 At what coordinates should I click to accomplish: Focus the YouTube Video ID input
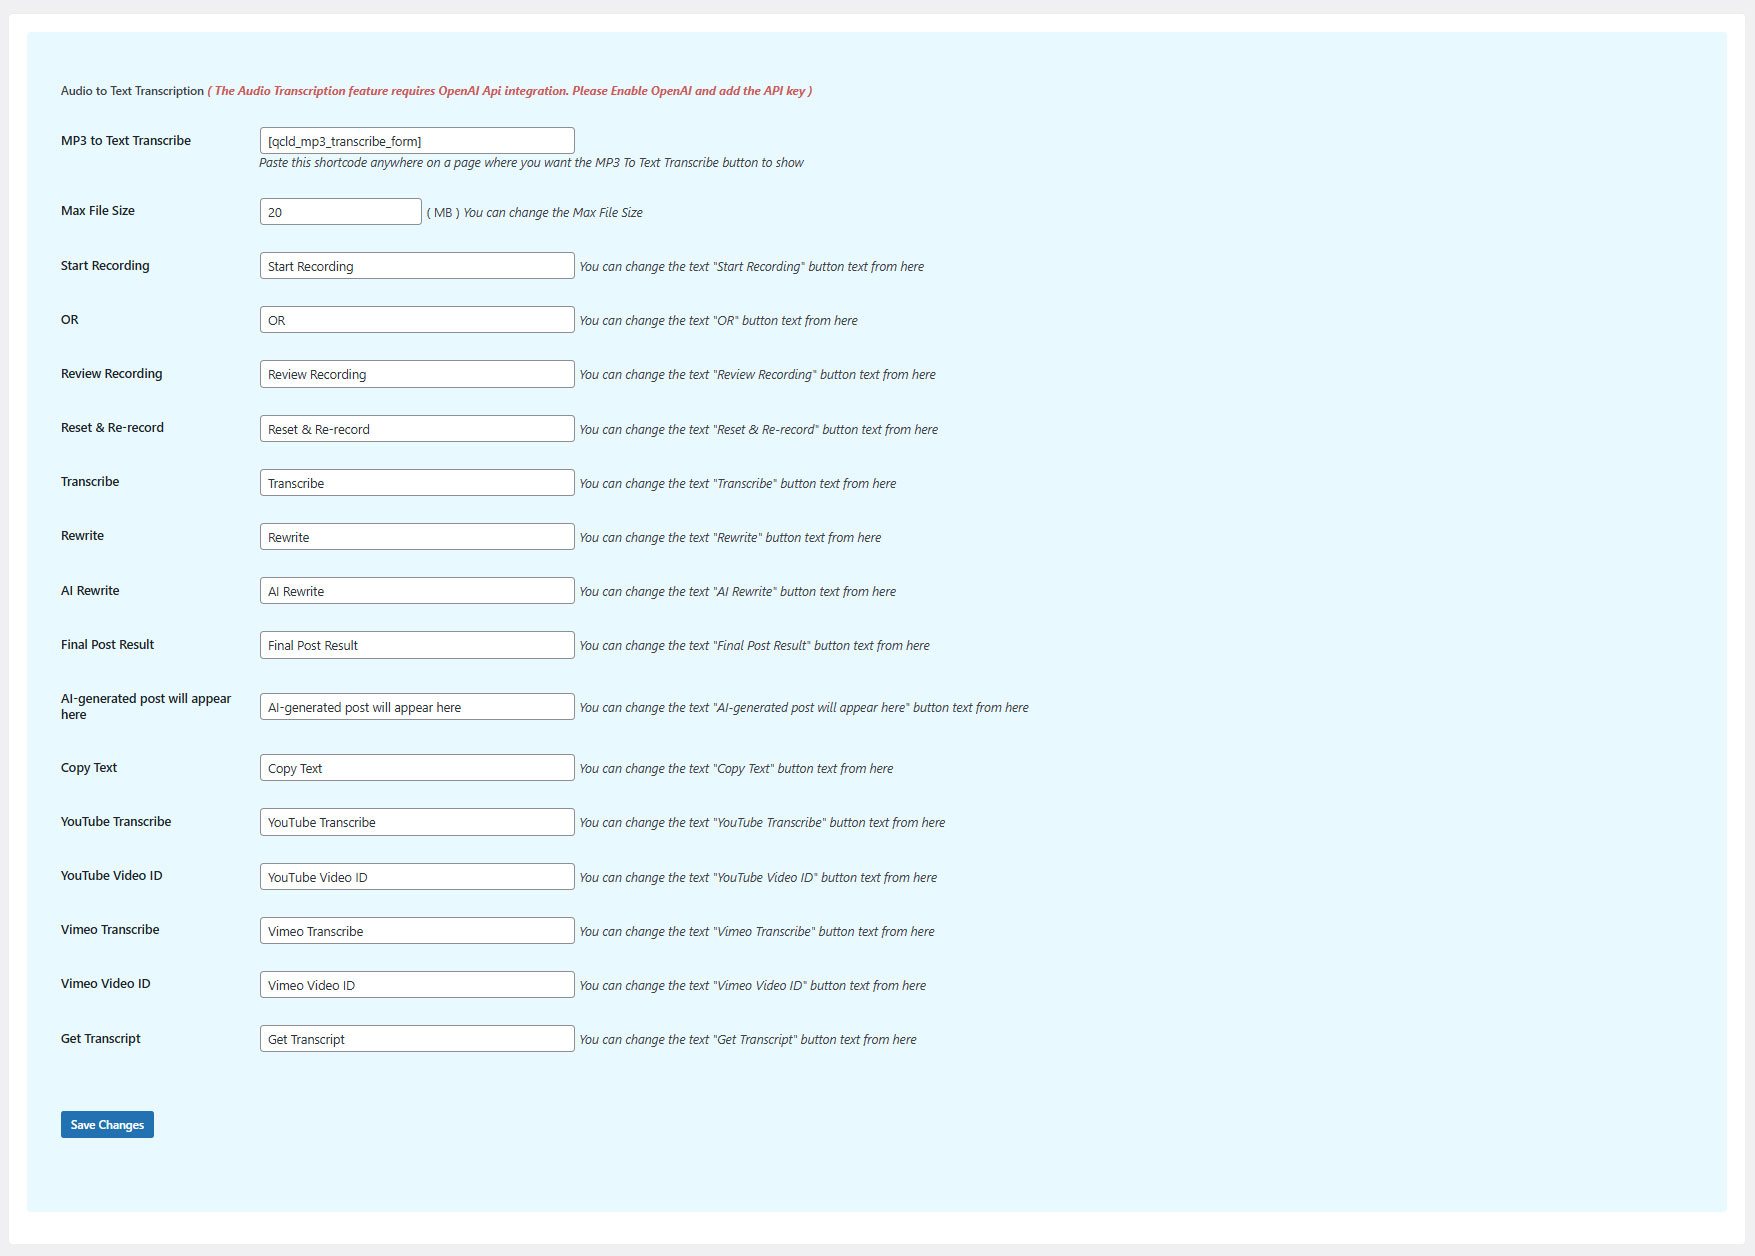click(x=416, y=877)
